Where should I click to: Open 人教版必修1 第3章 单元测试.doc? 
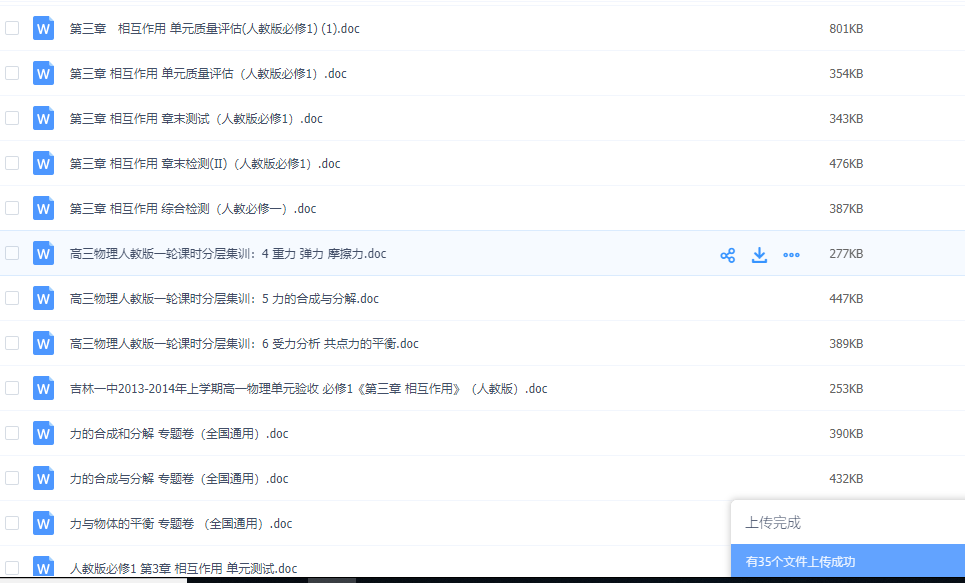click(183, 568)
